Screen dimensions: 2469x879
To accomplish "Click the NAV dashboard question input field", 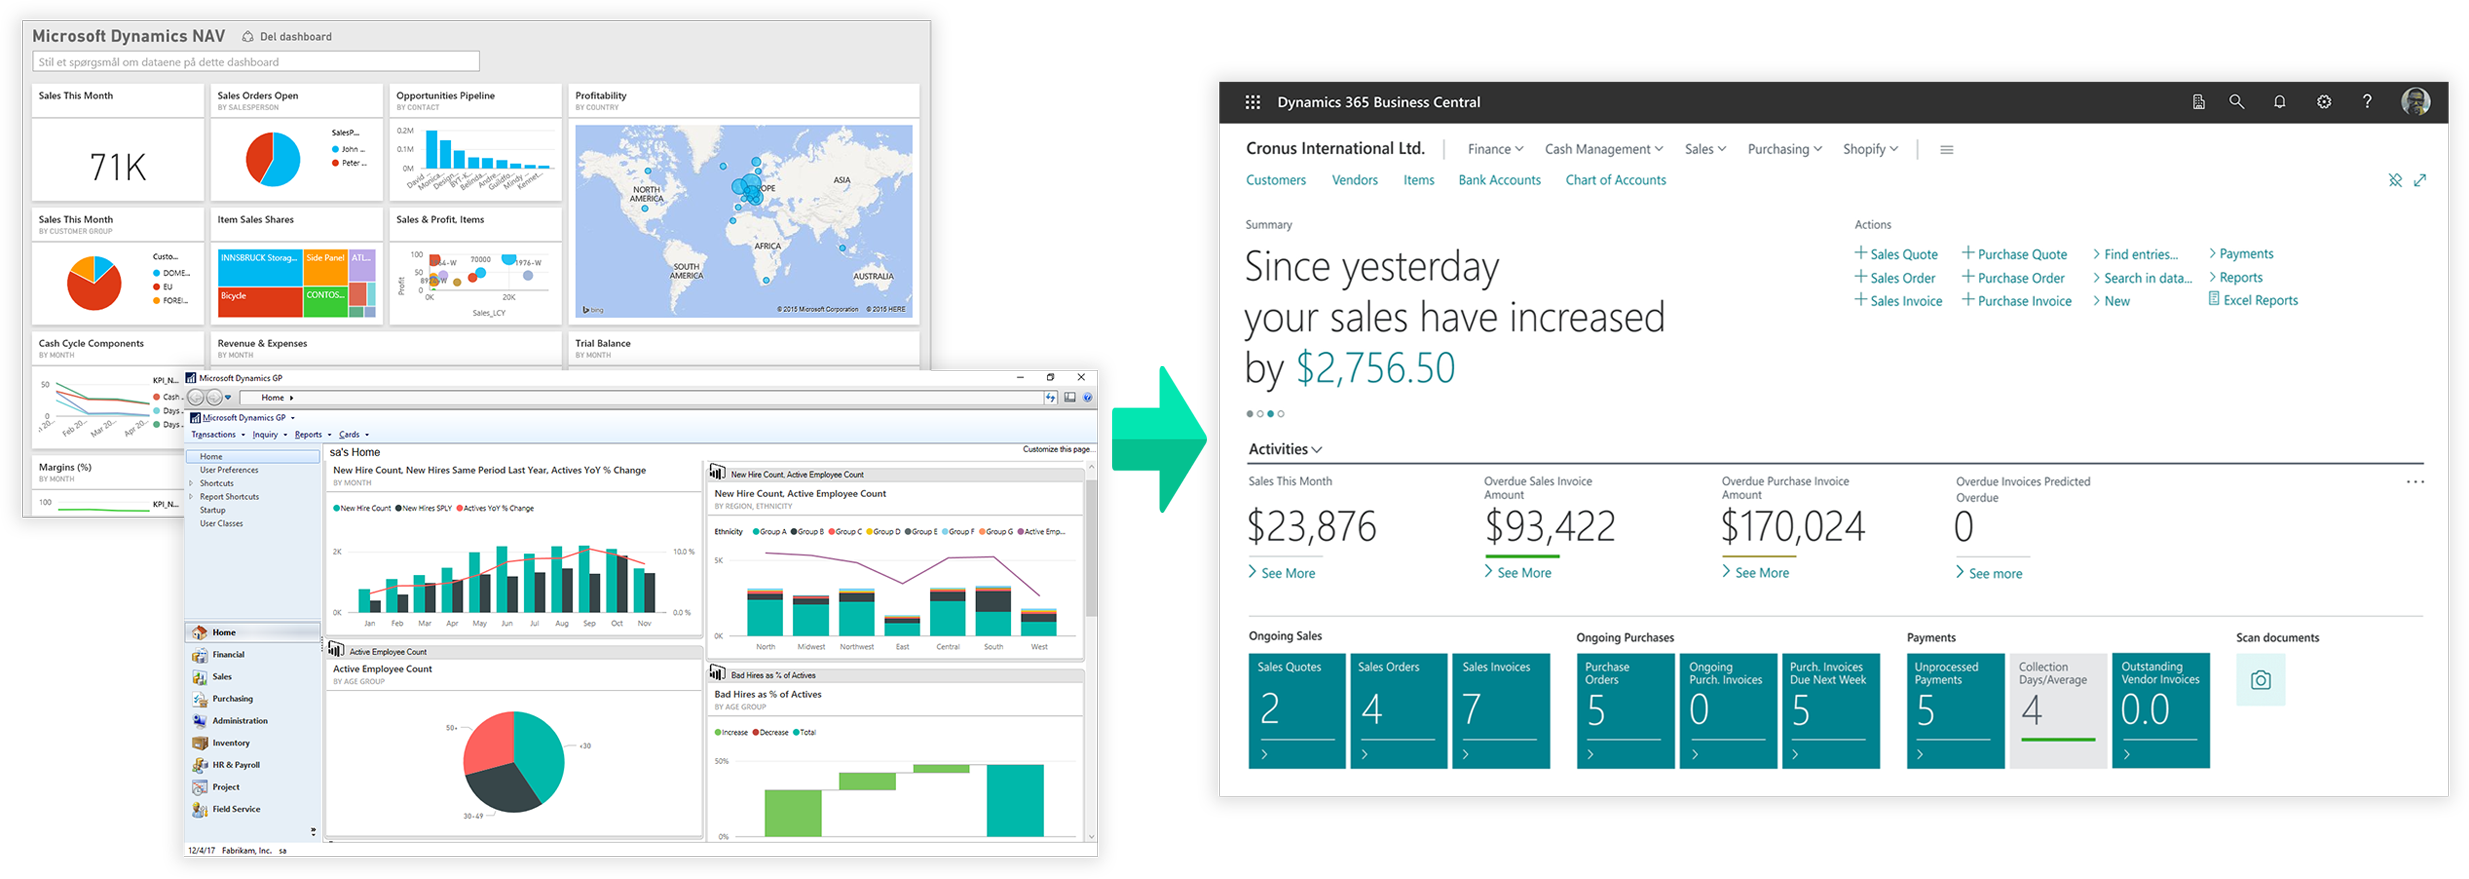I will point(256,62).
